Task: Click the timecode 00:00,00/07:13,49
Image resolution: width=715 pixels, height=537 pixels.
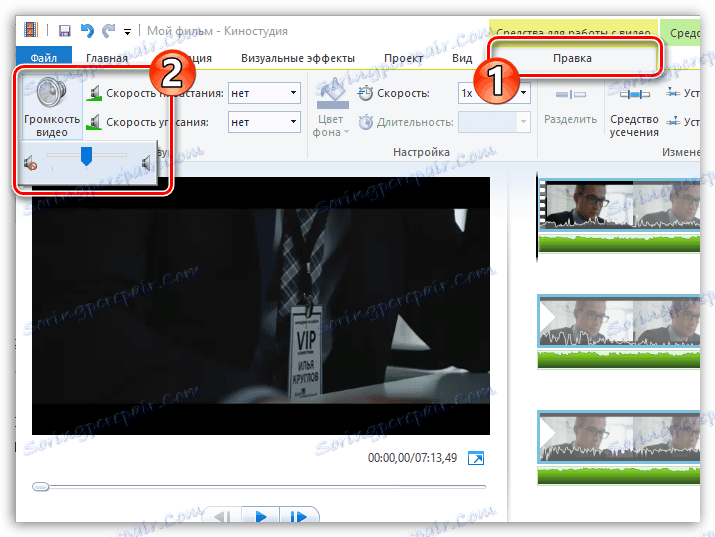Action: [x=412, y=458]
